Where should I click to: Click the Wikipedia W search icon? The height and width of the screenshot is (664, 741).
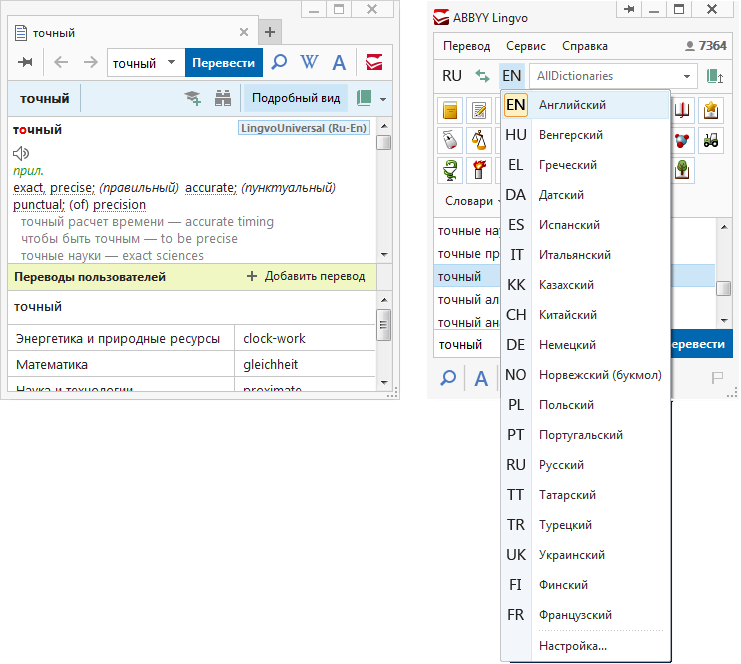point(309,62)
